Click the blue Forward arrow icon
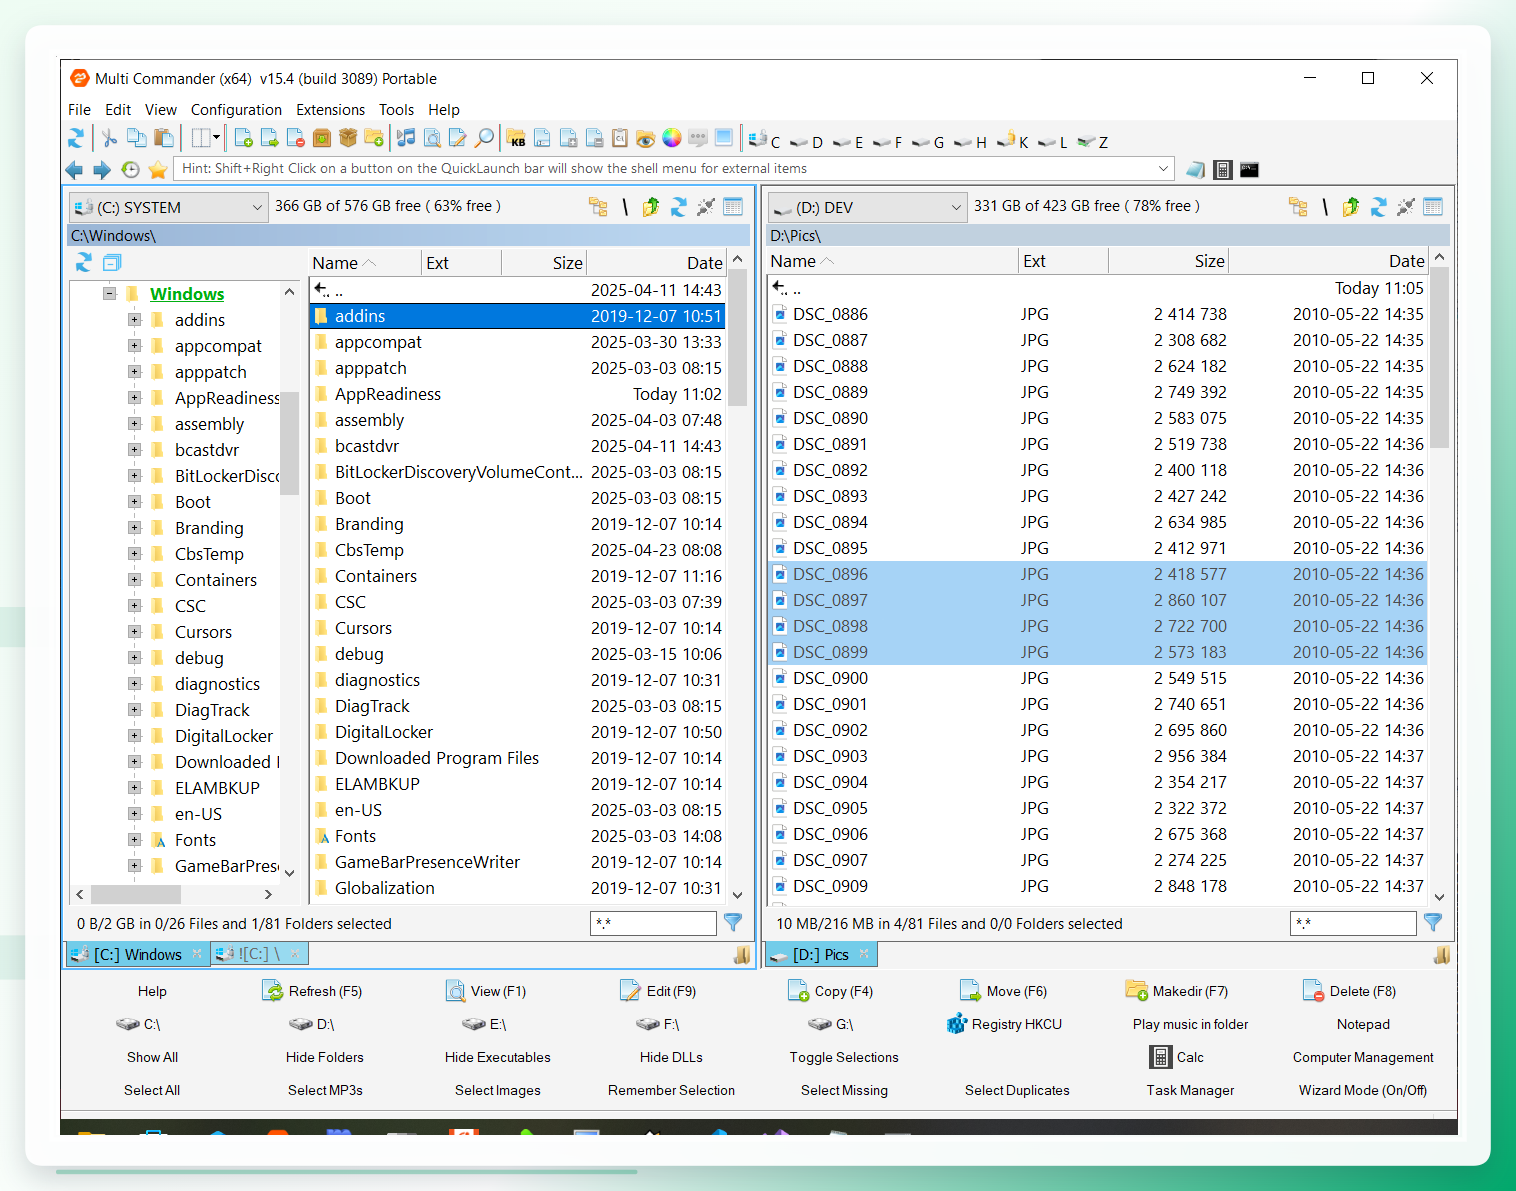Viewport: 1516px width, 1191px height. (102, 169)
